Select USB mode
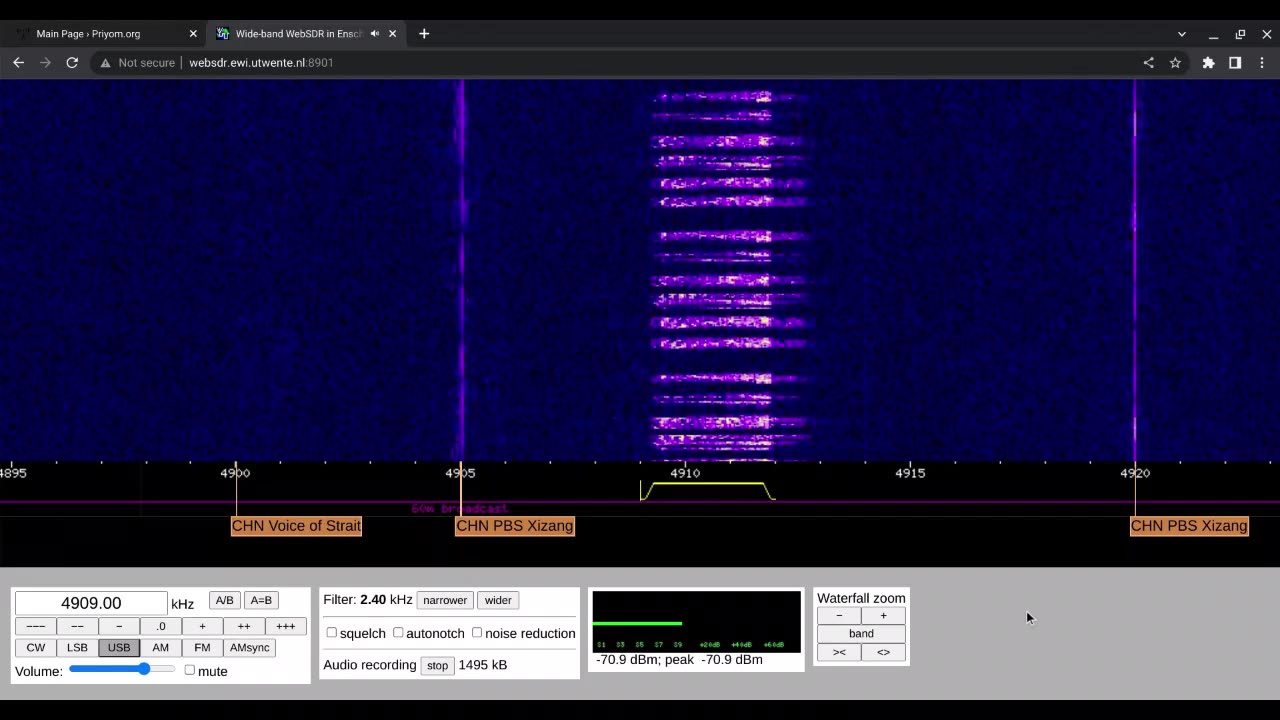 tap(119, 647)
